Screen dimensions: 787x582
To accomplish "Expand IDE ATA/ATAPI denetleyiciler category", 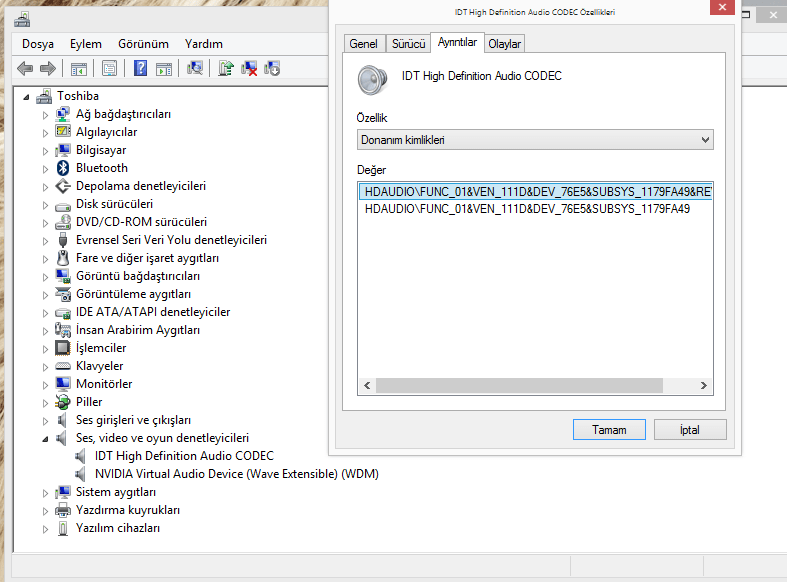I will pyautogui.click(x=45, y=313).
